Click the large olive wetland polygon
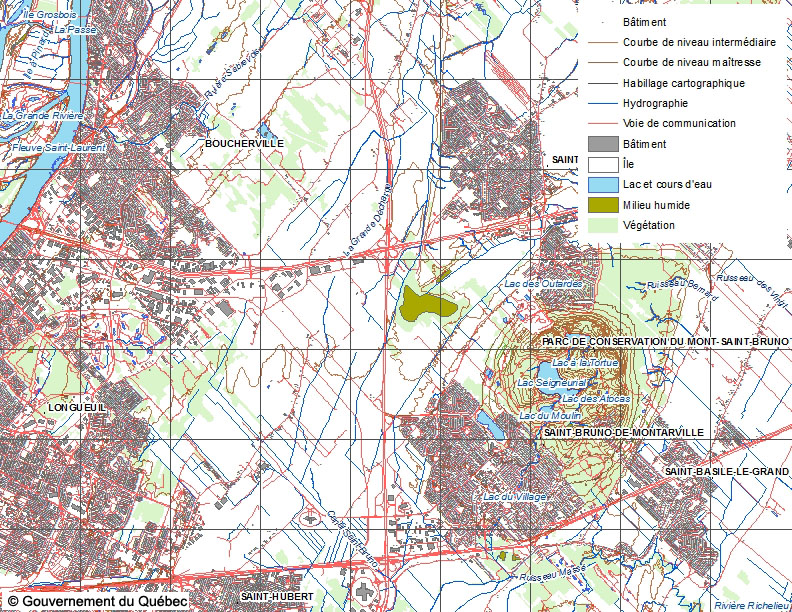792x612 pixels. coord(427,303)
